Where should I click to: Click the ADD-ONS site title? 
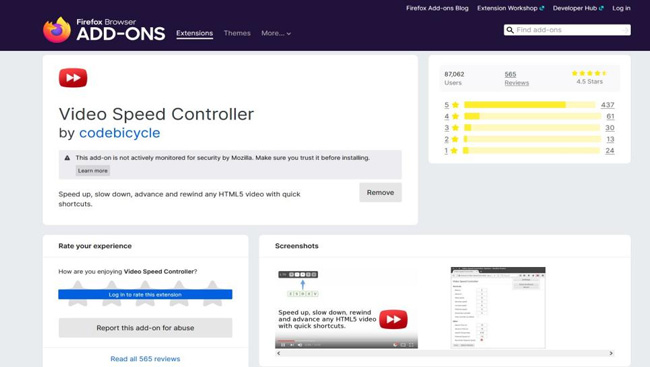coord(121,34)
